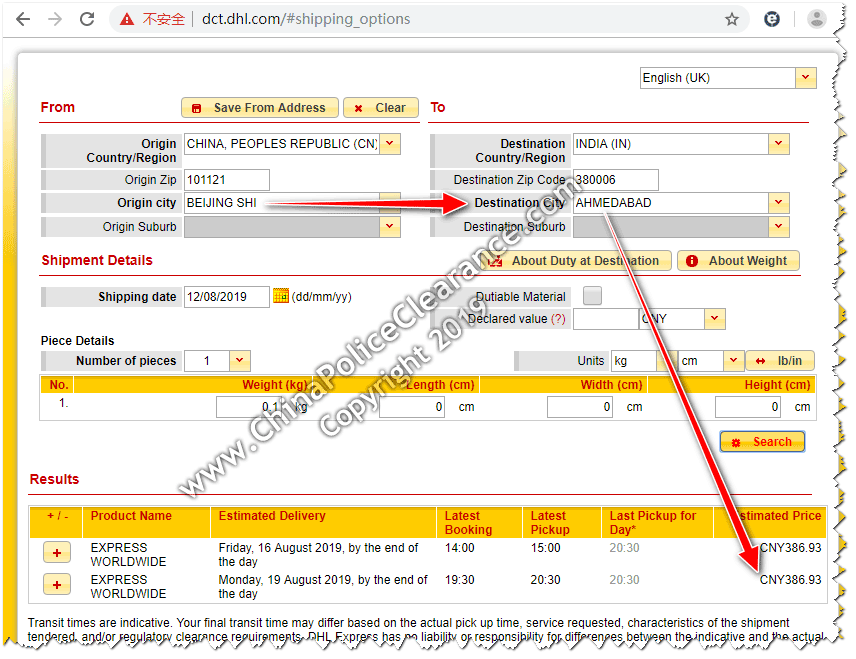Click the 14:00 latest booking time
The image size is (856, 659).
[460, 548]
